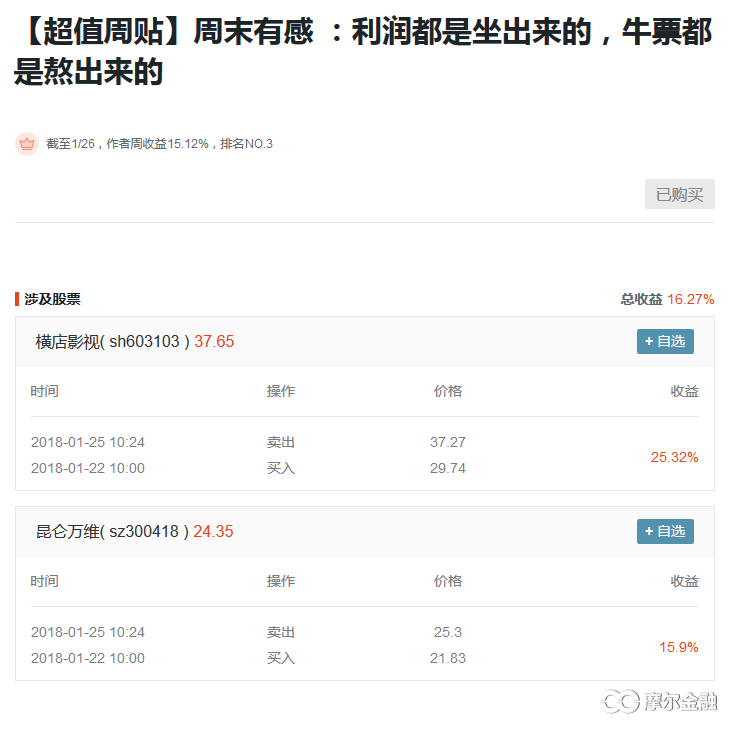This screenshot has width=732, height=730.
Task: Open 昆仑万维( sz300418 ) stock link
Action: (x=113, y=532)
